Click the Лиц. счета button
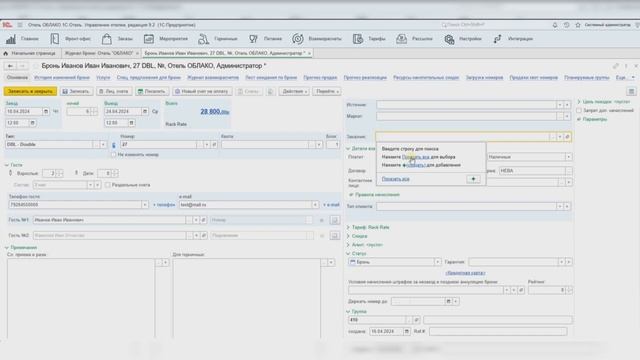The image size is (640, 360). click(x=114, y=91)
